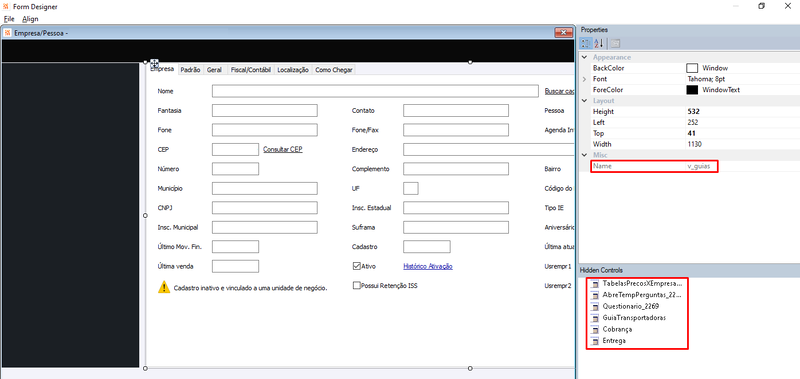
Task: Click the Suframa input field
Action: [x=456, y=227]
